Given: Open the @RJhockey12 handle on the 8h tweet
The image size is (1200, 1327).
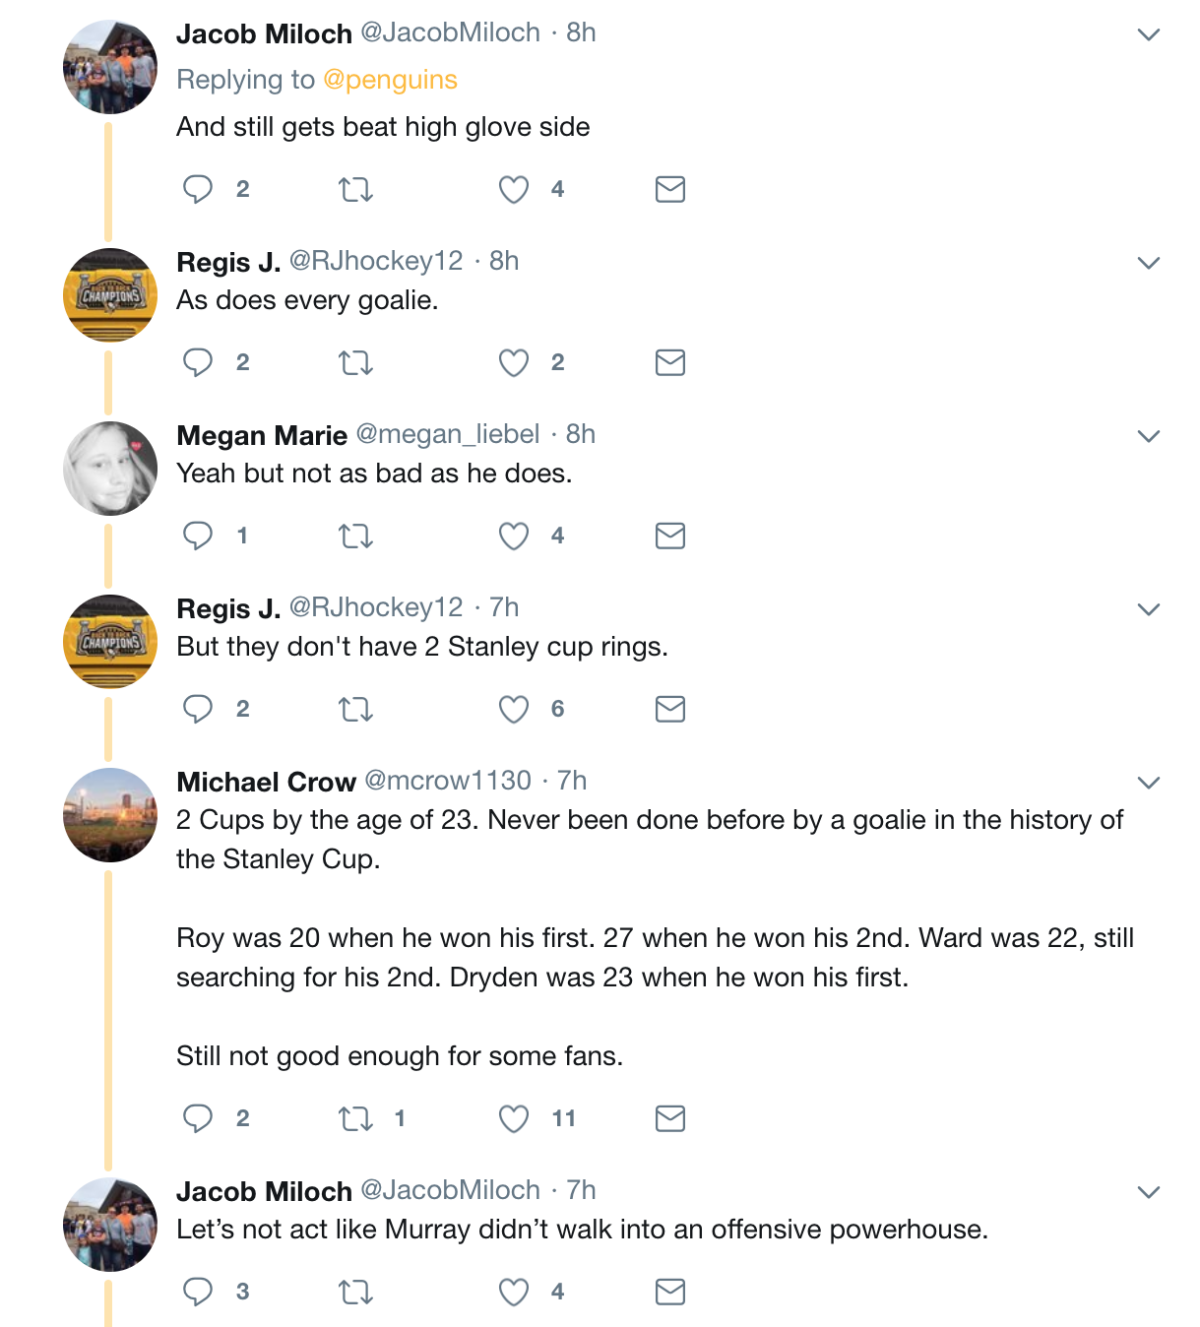Looking at the screenshot, I should pyautogui.click(x=376, y=261).
